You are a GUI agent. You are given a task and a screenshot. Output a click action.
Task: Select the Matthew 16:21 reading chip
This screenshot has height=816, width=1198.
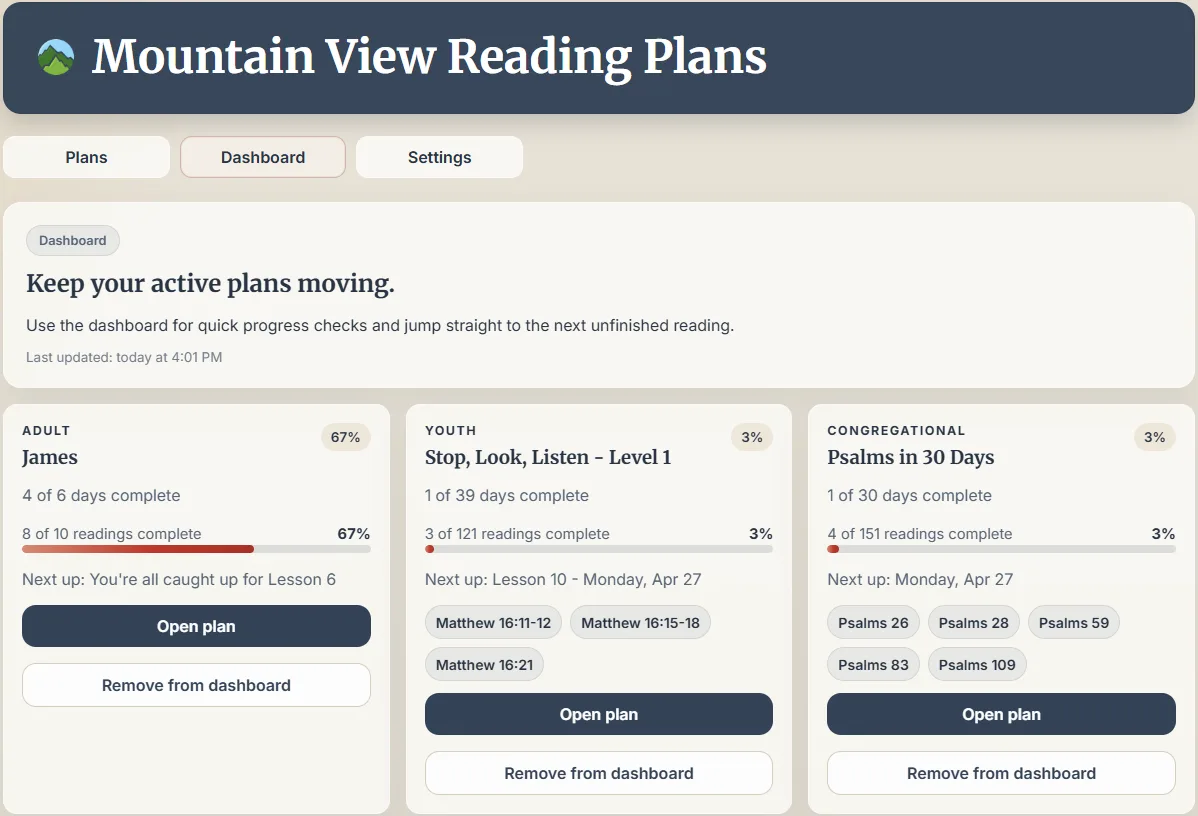click(484, 664)
